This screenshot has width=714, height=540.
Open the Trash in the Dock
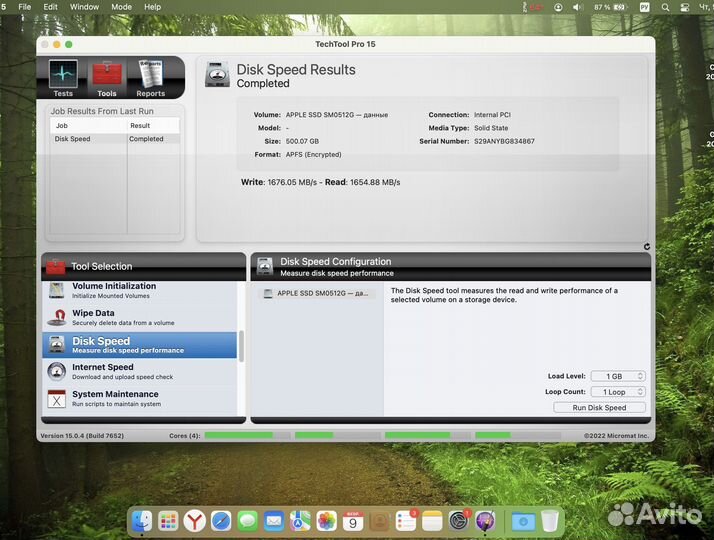pos(550,521)
